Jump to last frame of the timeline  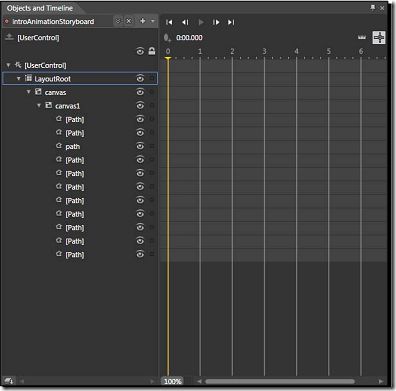(x=231, y=22)
